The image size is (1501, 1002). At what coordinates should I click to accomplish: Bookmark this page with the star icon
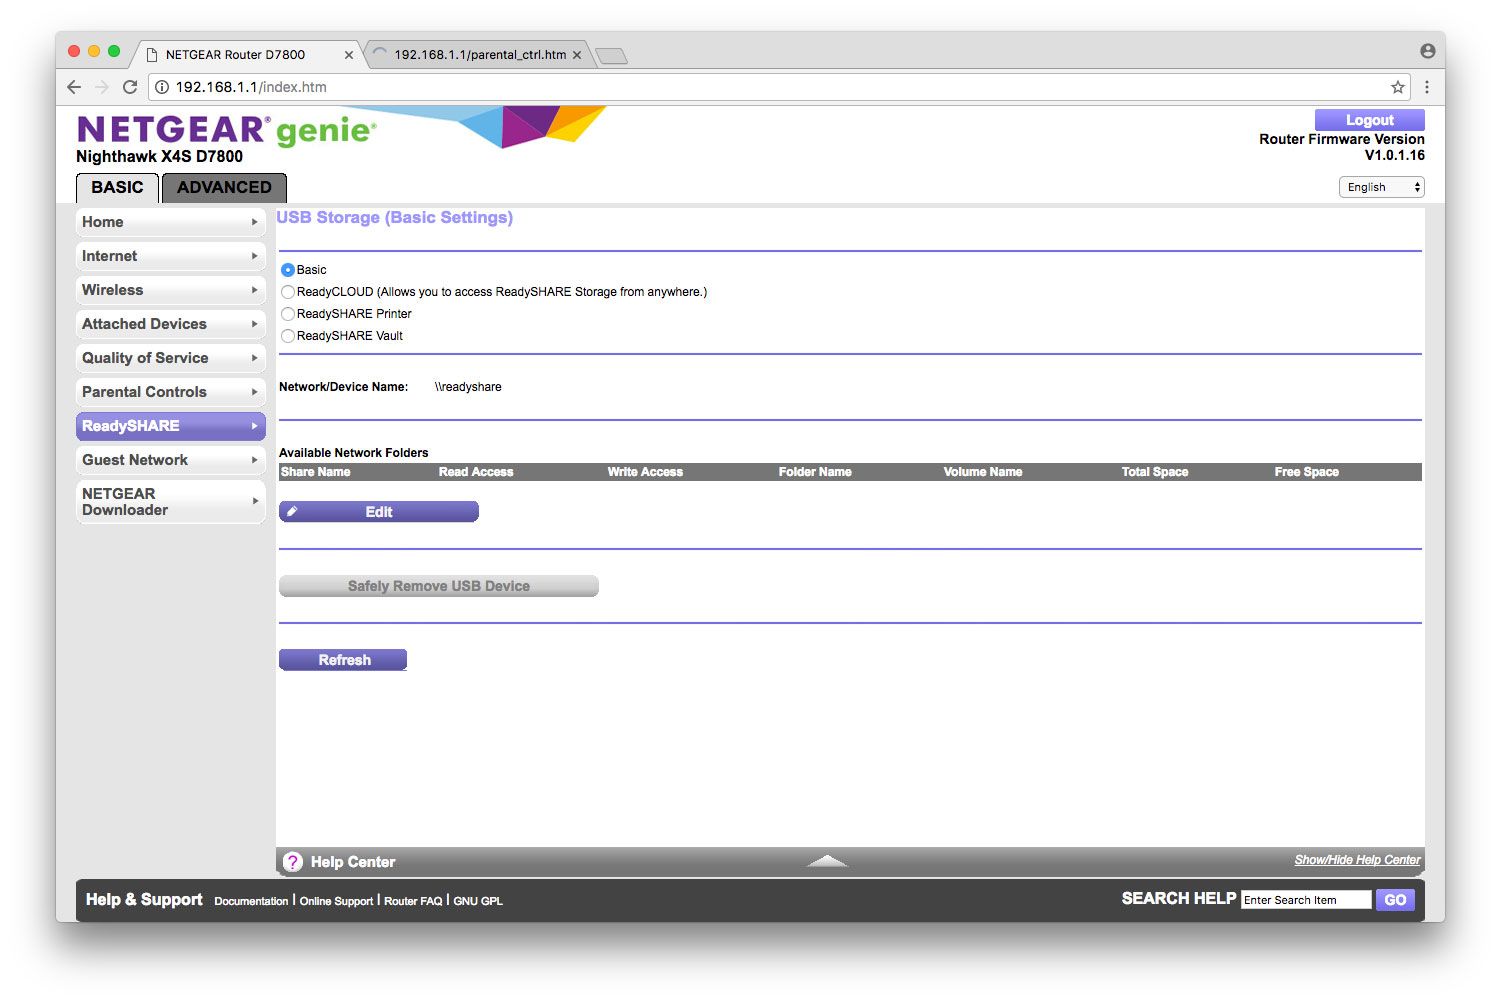pos(1398,87)
